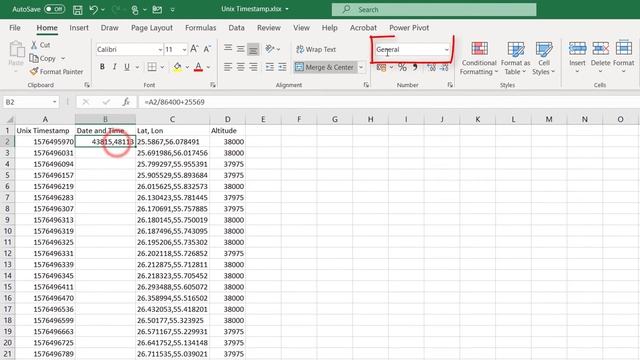Open the Calibri font name dropdown
This screenshot has width=640, height=360.
click(x=160, y=49)
